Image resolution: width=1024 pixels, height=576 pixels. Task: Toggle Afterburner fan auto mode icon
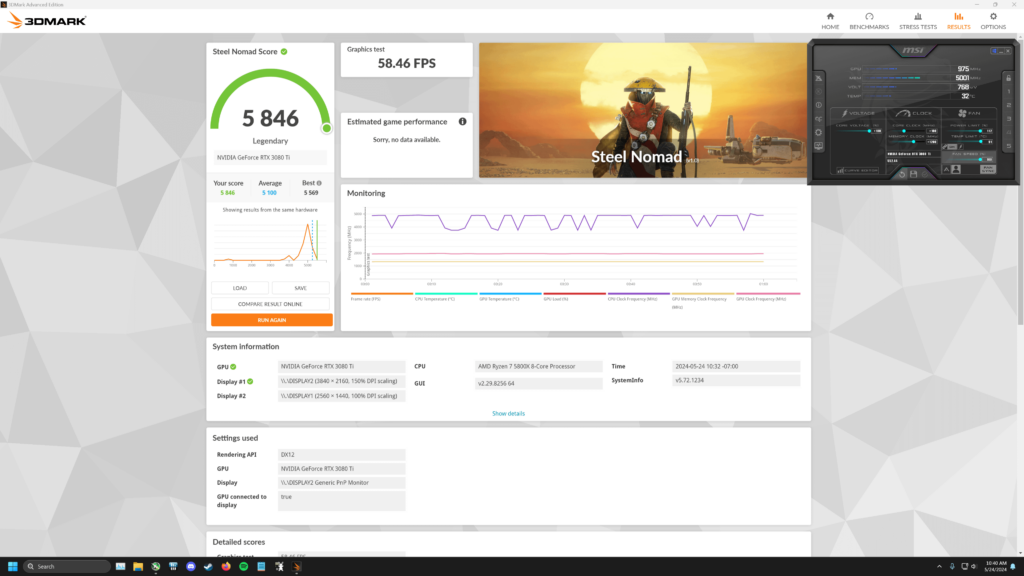click(x=946, y=170)
